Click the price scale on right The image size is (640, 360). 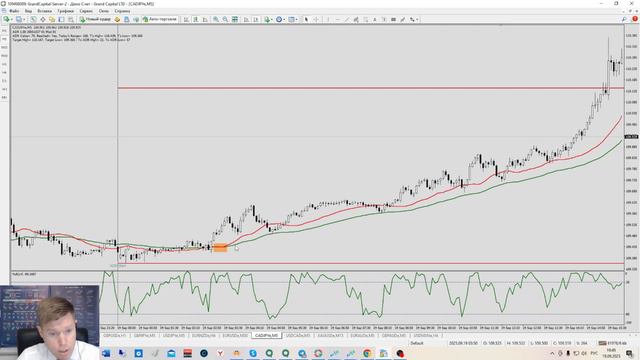tap(631, 147)
